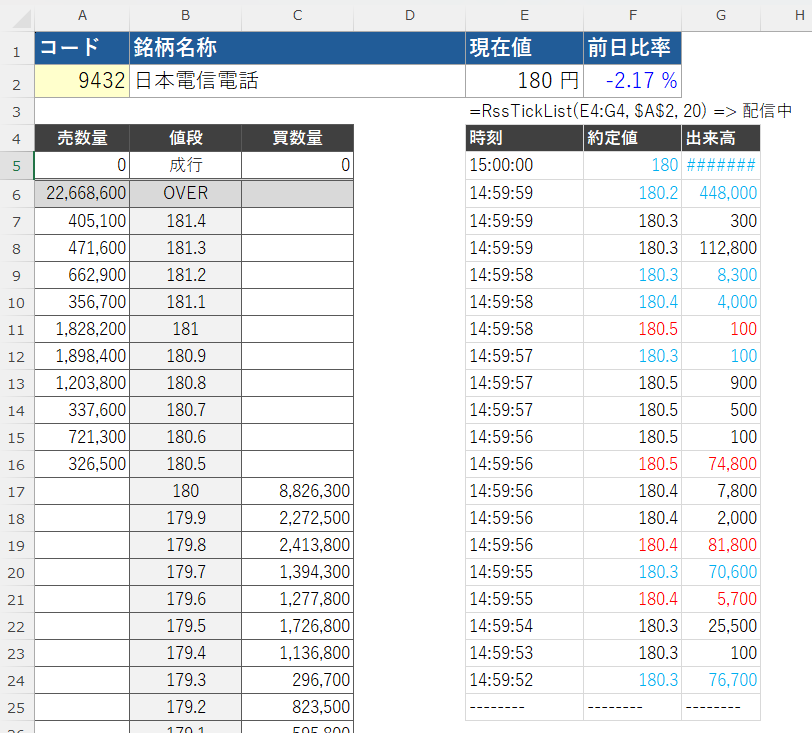The image size is (812, 733).
Task: Click the 日本電信電話 name cell
Action: click(x=297, y=81)
